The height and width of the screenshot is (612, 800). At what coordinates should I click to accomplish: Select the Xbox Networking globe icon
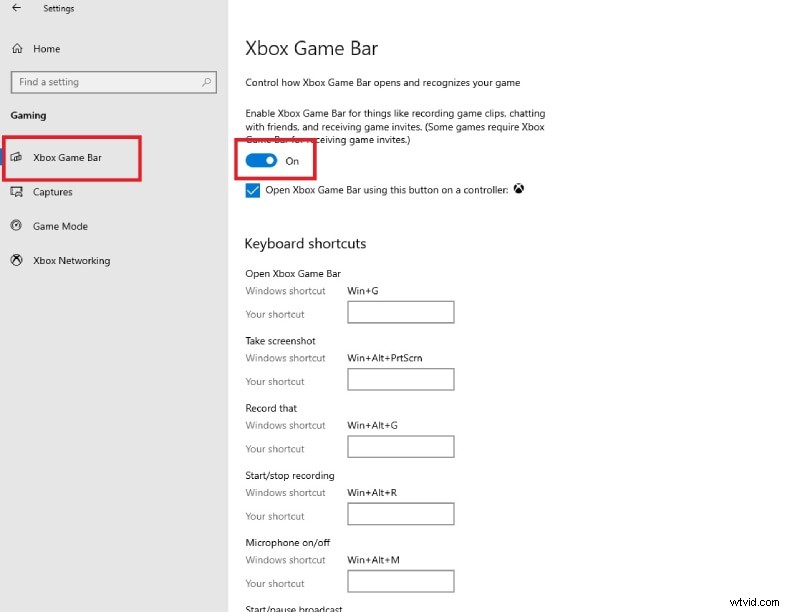pyautogui.click(x=15, y=260)
